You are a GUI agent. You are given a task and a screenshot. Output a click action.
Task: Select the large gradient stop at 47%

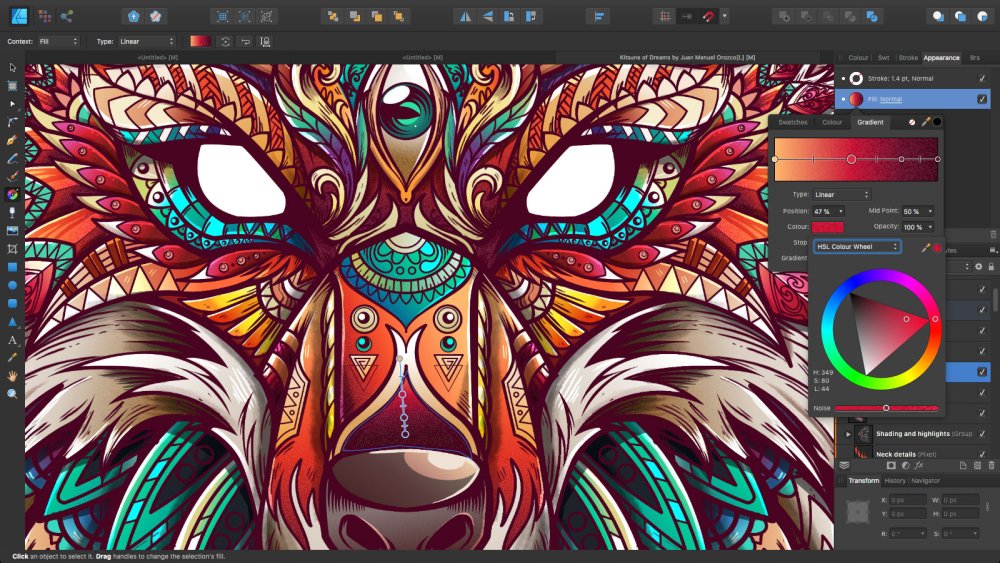click(x=851, y=159)
